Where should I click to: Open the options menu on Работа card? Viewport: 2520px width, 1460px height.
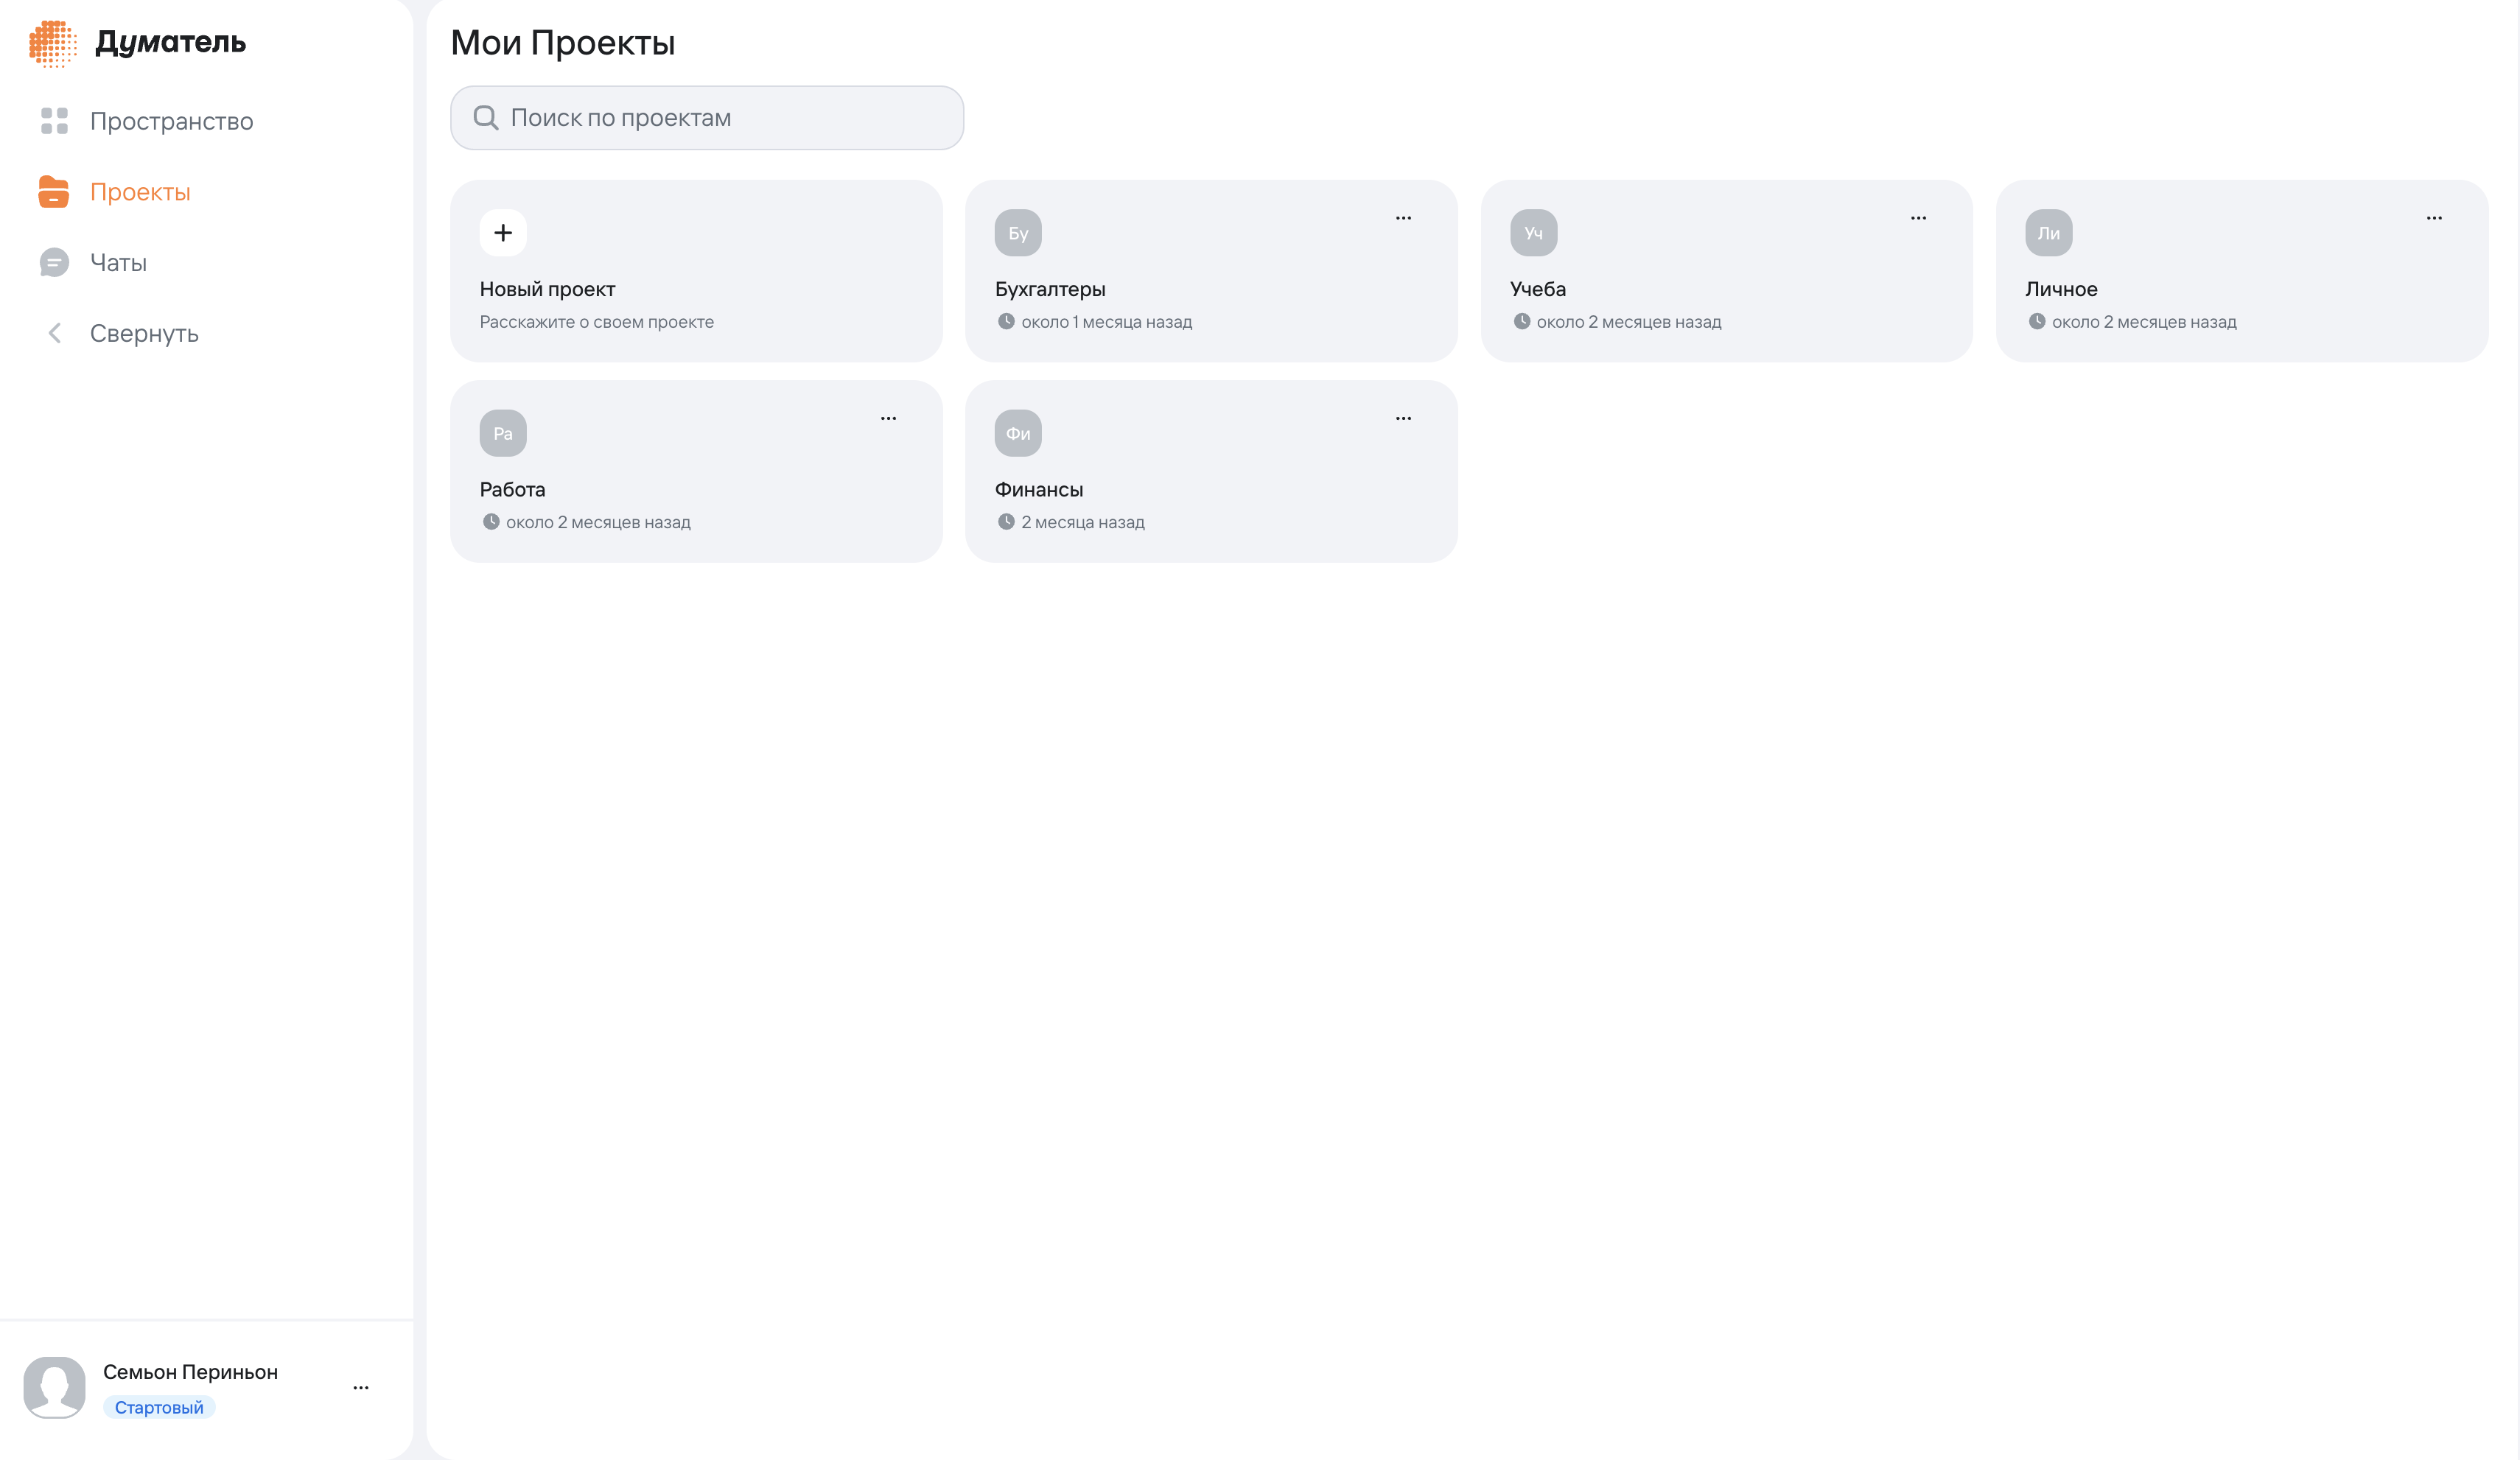888,417
